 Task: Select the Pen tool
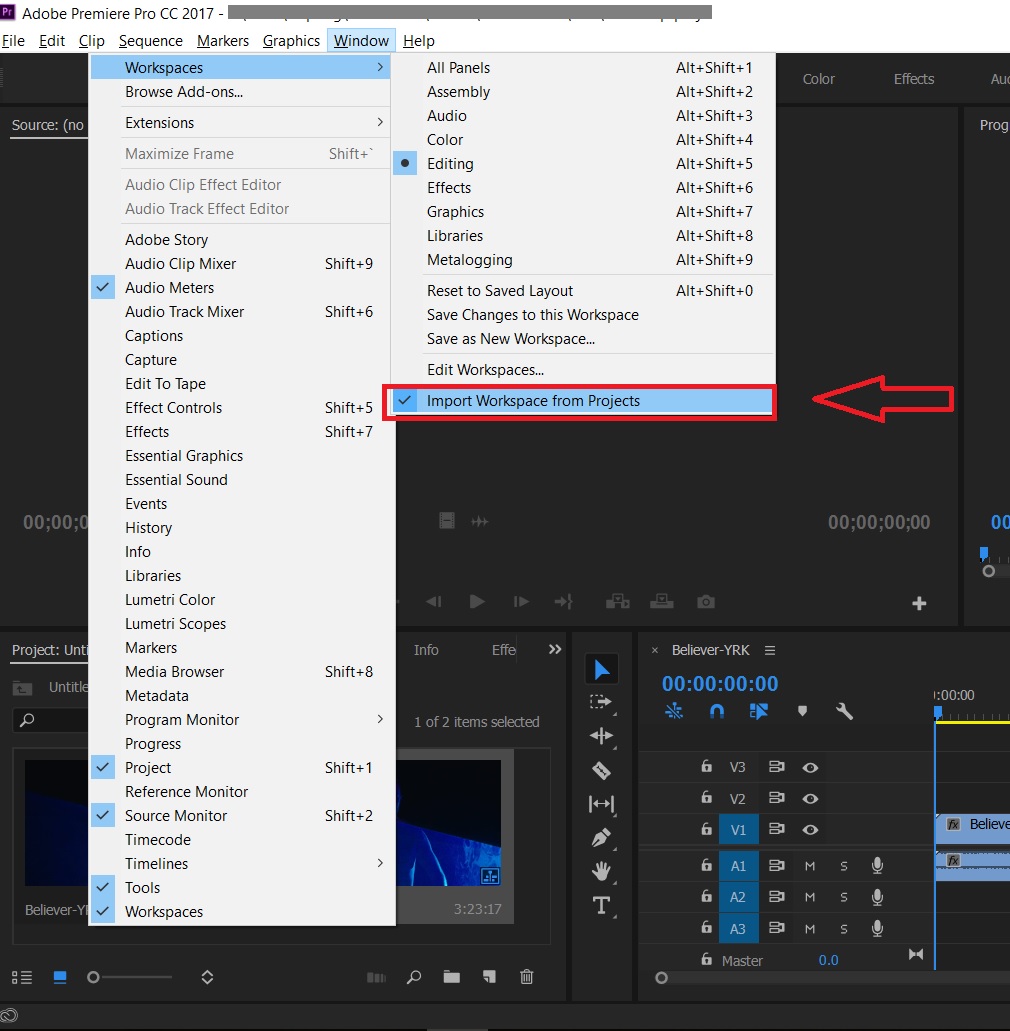pos(602,838)
